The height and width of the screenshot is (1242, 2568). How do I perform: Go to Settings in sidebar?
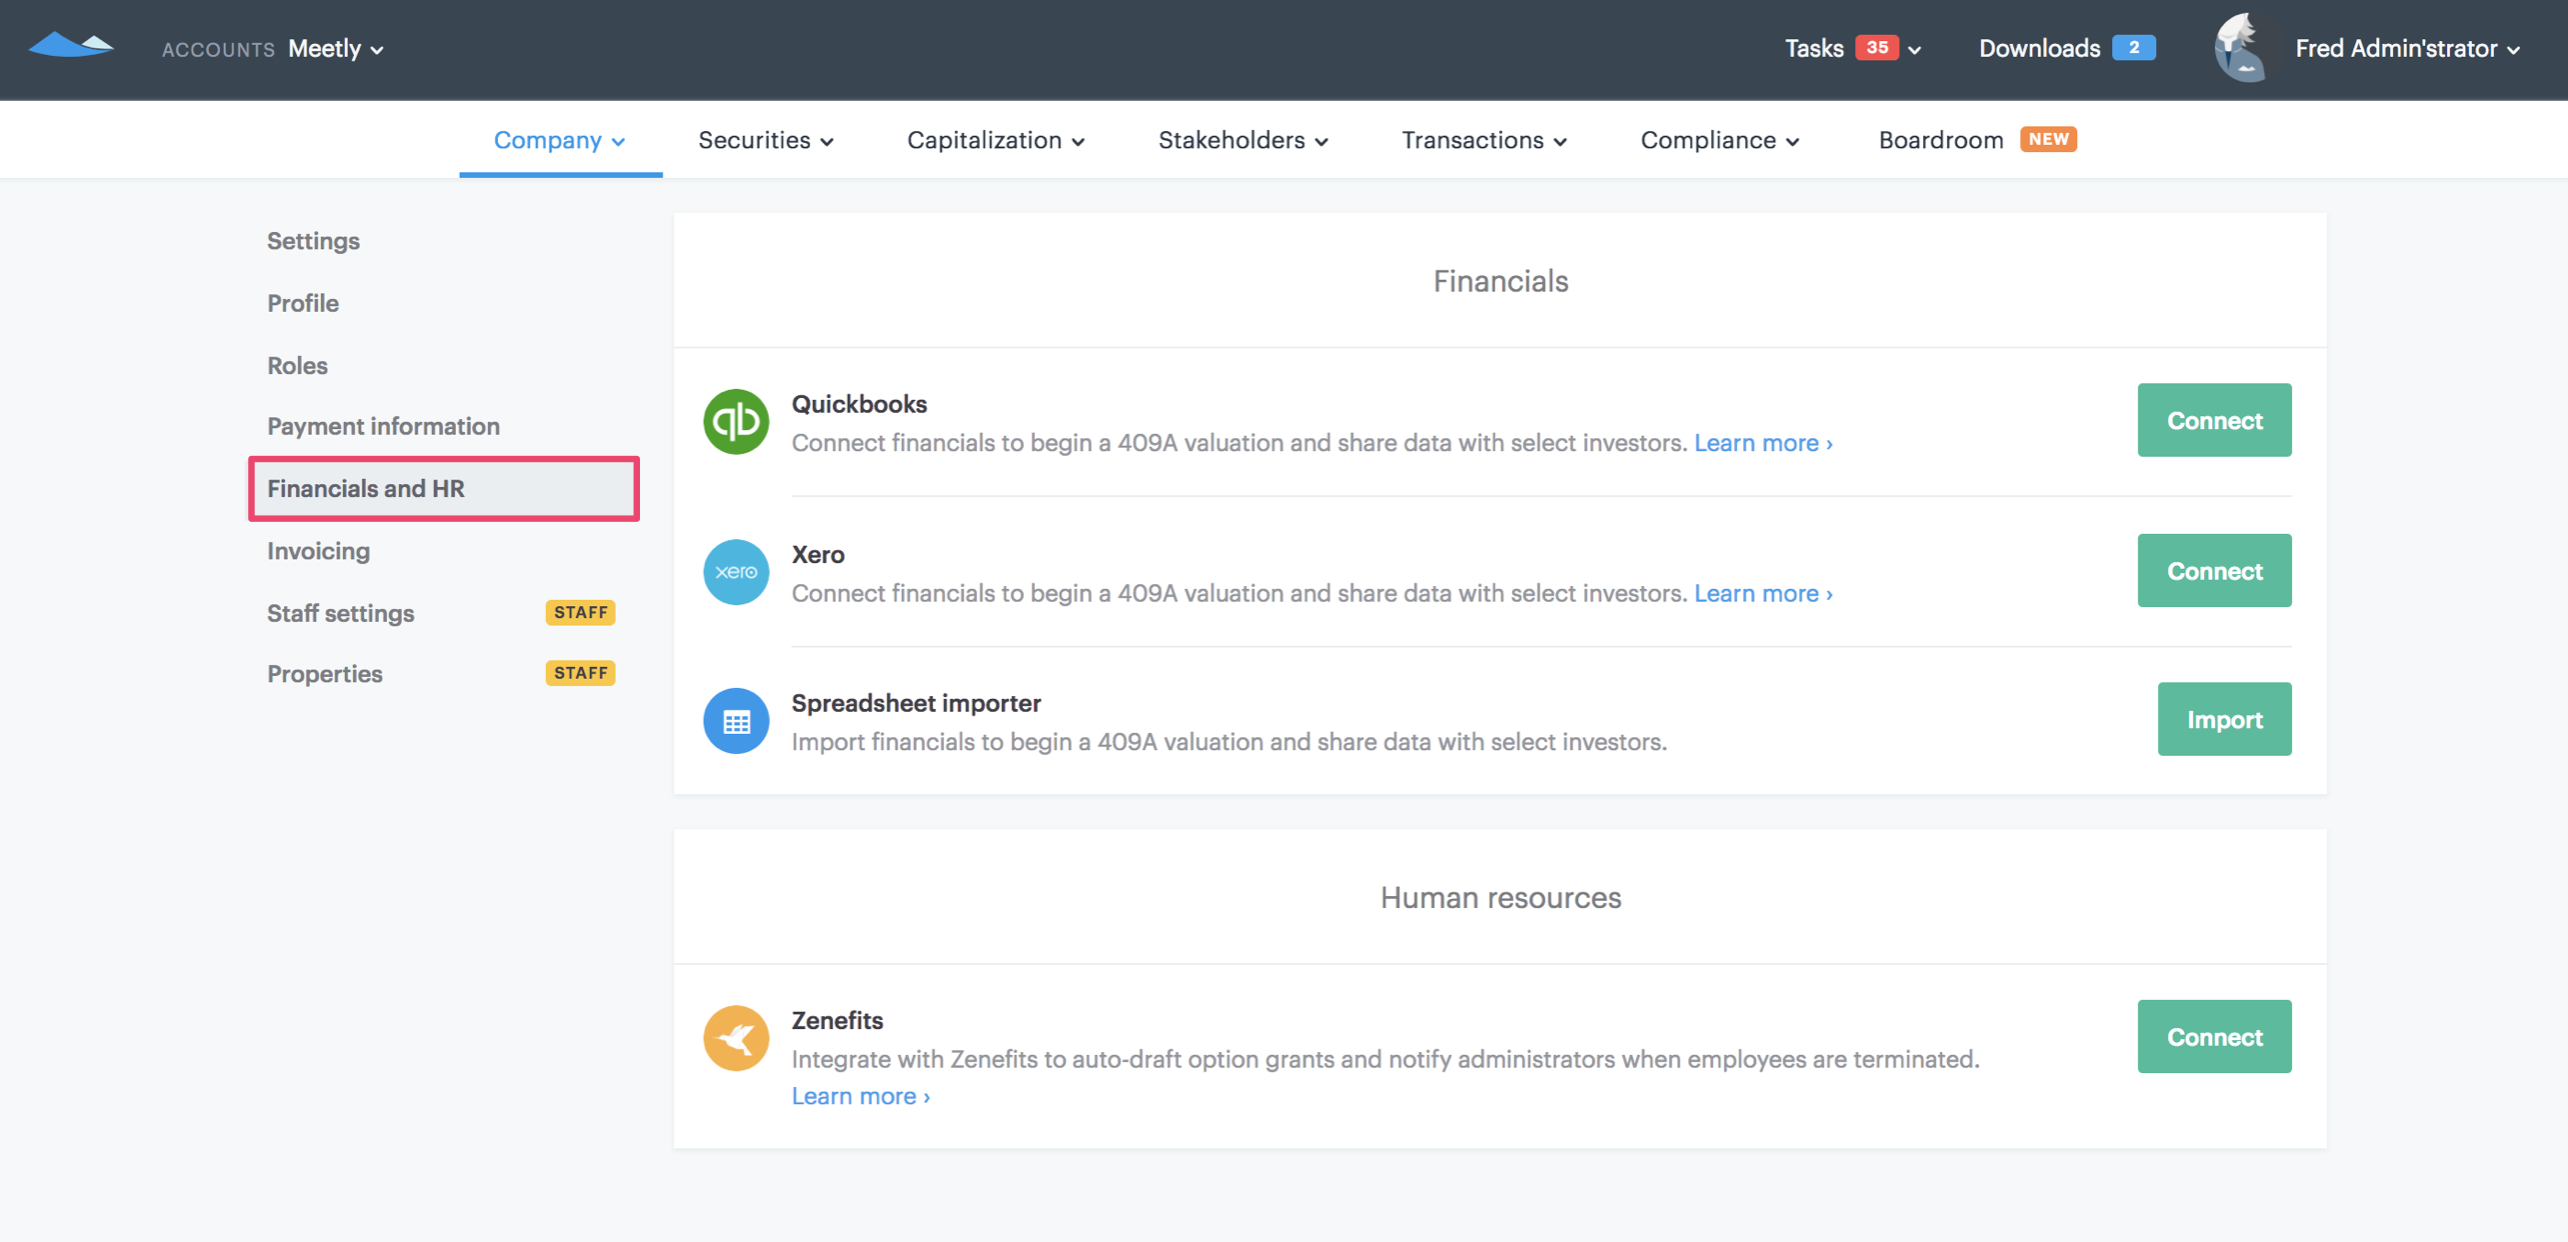[313, 241]
